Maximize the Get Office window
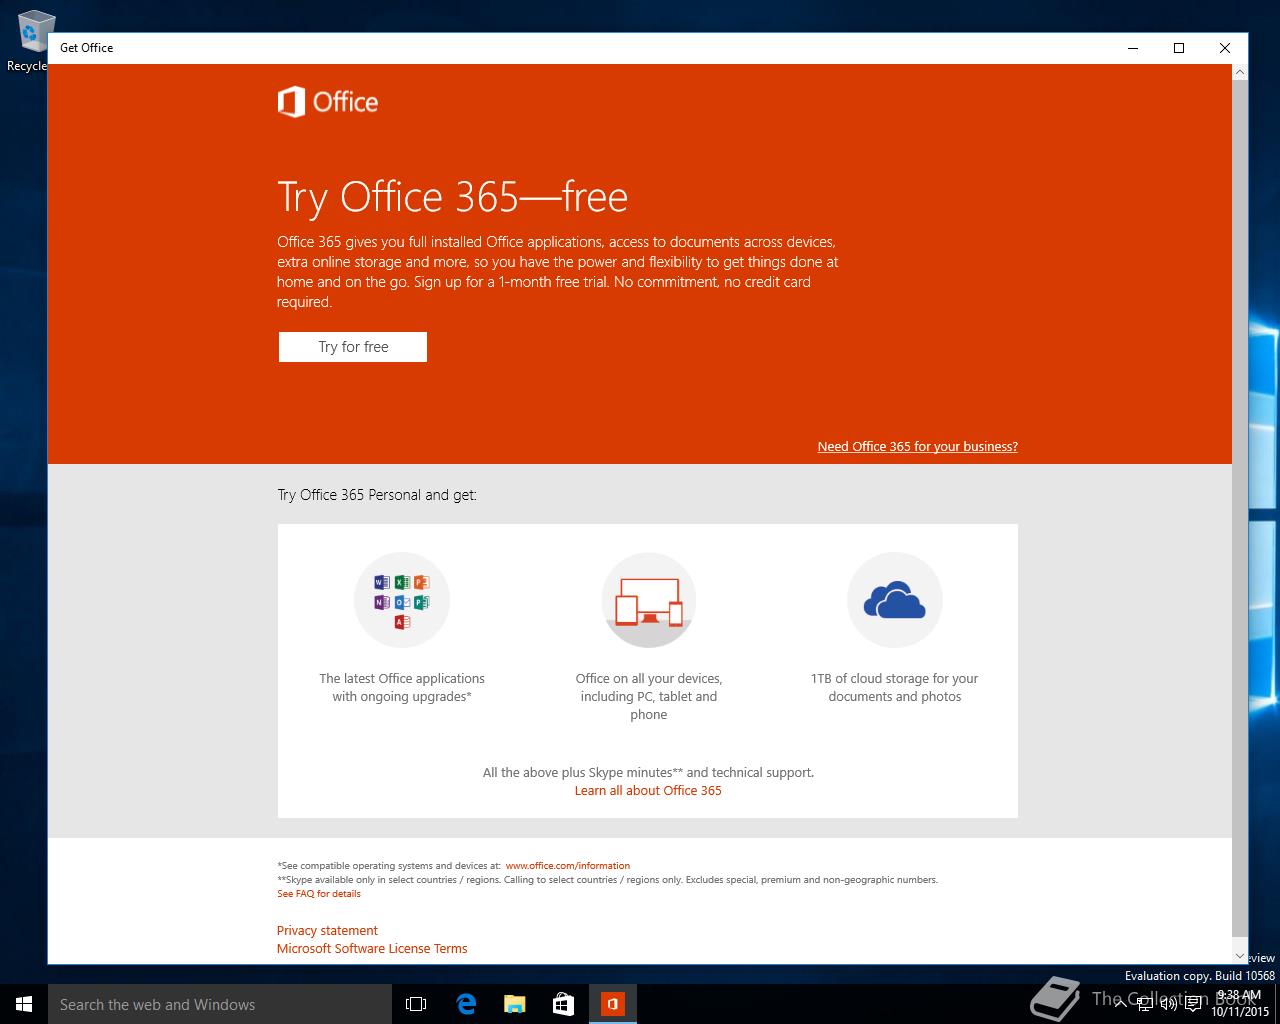 point(1179,48)
